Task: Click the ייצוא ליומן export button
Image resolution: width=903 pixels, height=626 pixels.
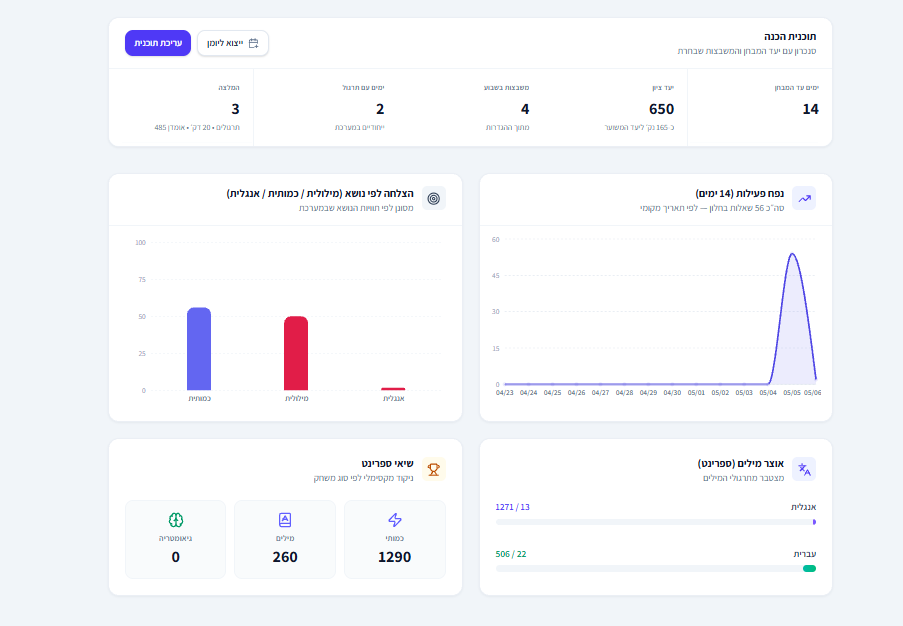Action: coord(233,43)
